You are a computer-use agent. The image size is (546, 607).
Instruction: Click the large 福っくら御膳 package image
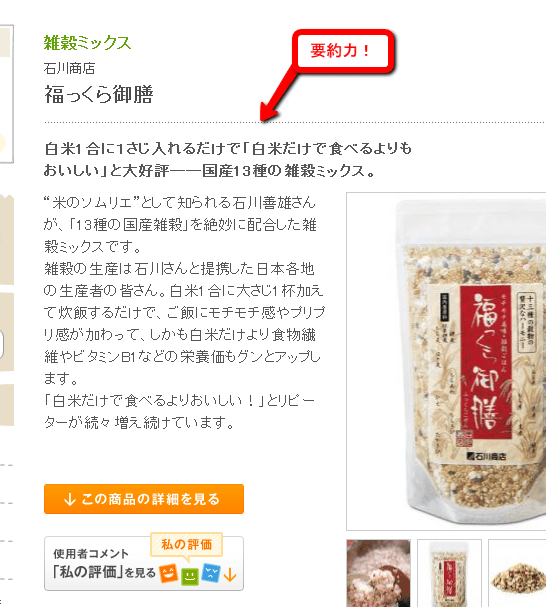coord(446,361)
